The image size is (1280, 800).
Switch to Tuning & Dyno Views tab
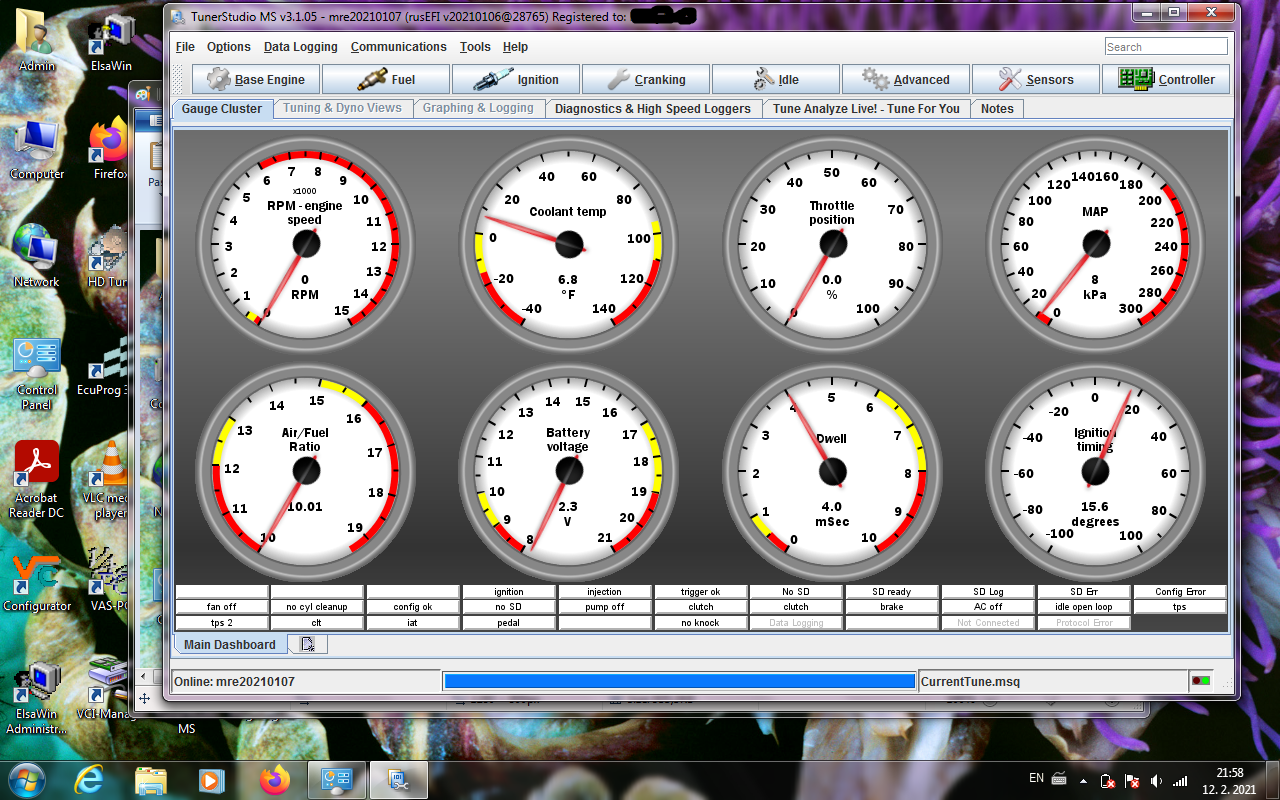pyautogui.click(x=342, y=108)
